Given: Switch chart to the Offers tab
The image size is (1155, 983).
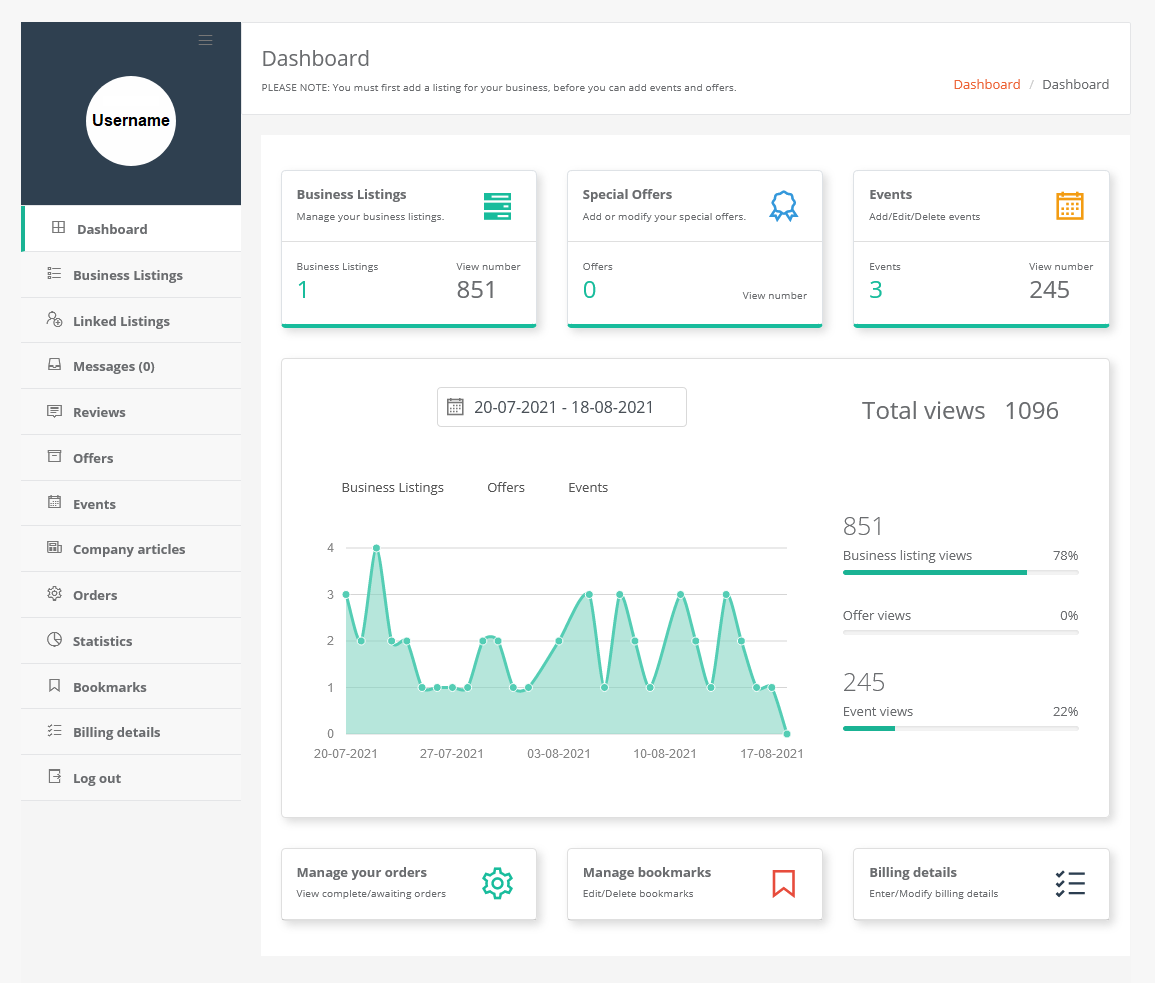Looking at the screenshot, I should (x=506, y=487).
